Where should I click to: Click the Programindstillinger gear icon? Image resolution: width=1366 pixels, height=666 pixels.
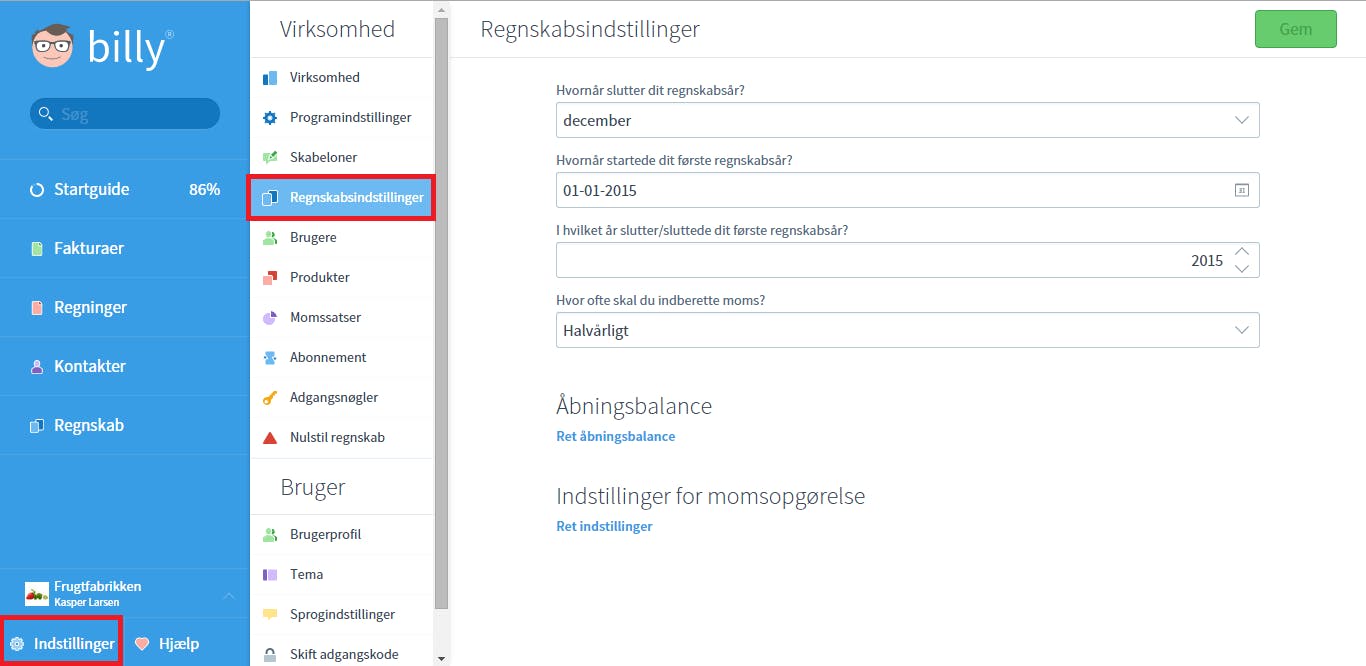(269, 118)
